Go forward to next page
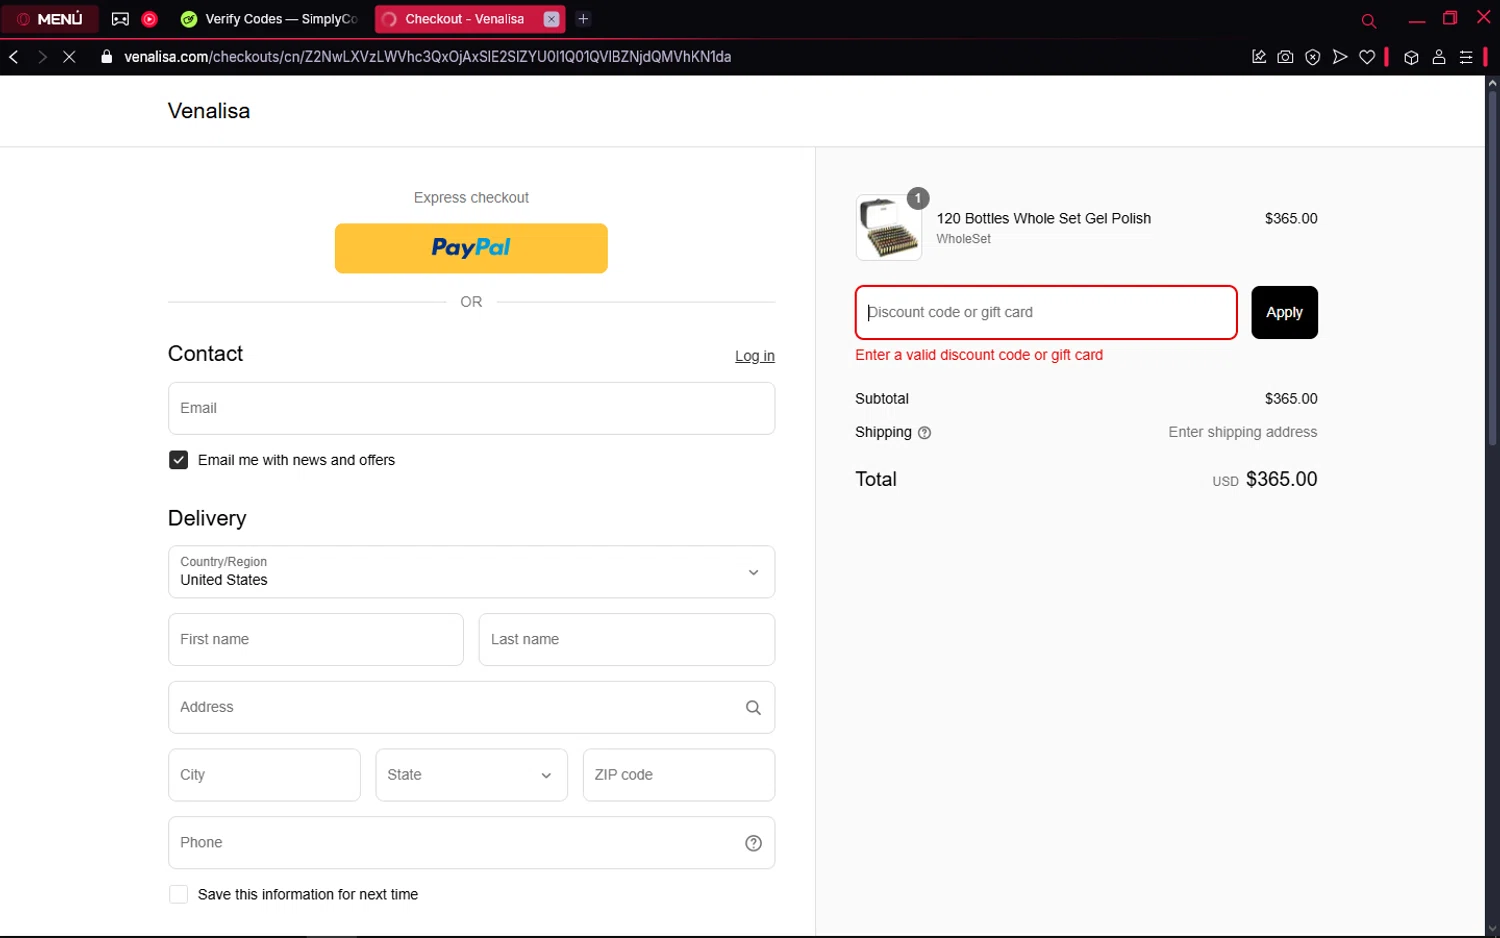The height and width of the screenshot is (938, 1500). tap(42, 57)
